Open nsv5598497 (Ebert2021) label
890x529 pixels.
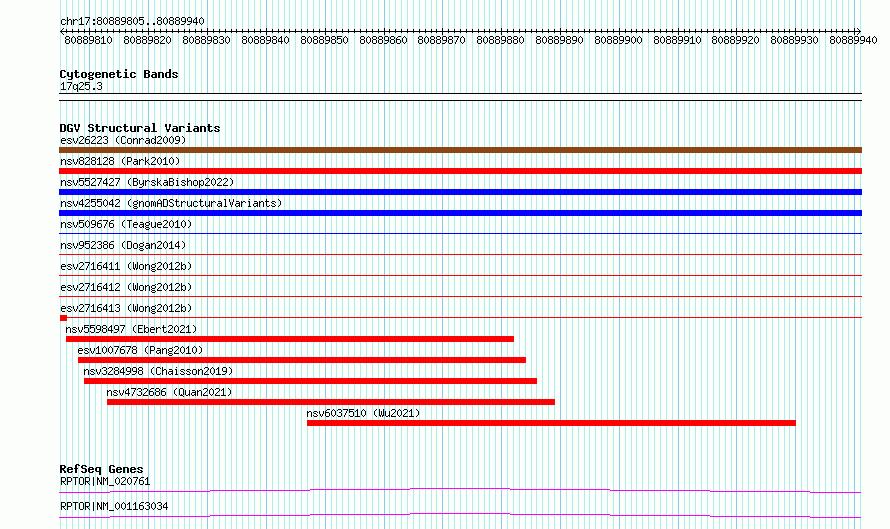(131, 329)
